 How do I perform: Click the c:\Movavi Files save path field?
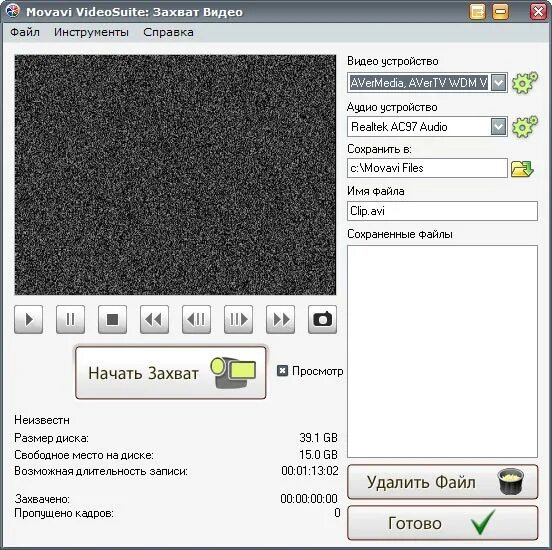point(427,168)
